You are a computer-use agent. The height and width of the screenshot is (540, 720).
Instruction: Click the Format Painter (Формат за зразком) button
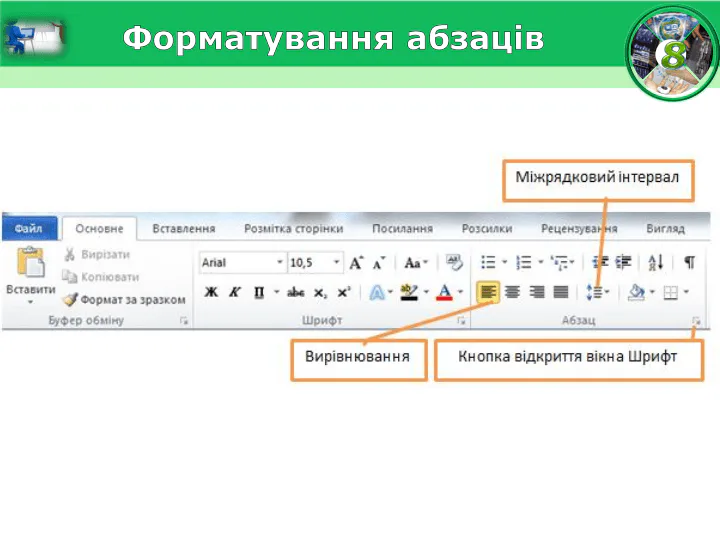click(x=124, y=299)
